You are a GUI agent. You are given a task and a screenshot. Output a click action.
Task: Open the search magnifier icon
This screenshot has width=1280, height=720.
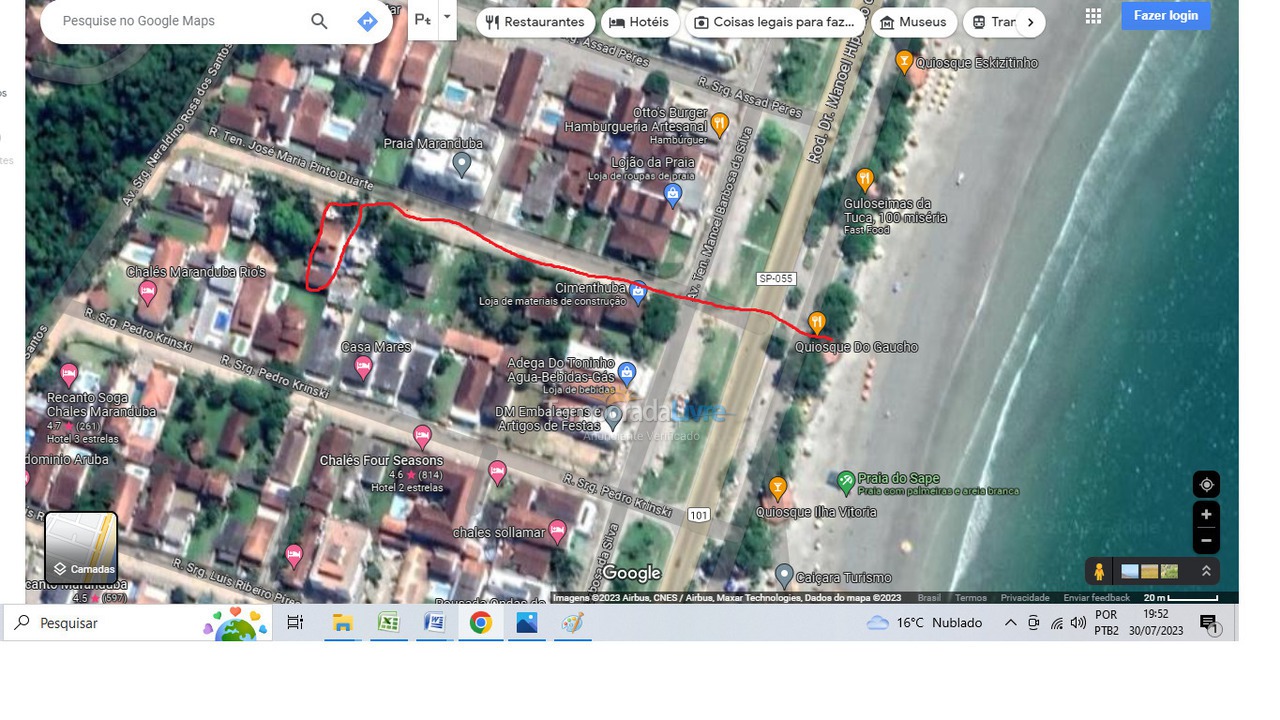pos(318,20)
